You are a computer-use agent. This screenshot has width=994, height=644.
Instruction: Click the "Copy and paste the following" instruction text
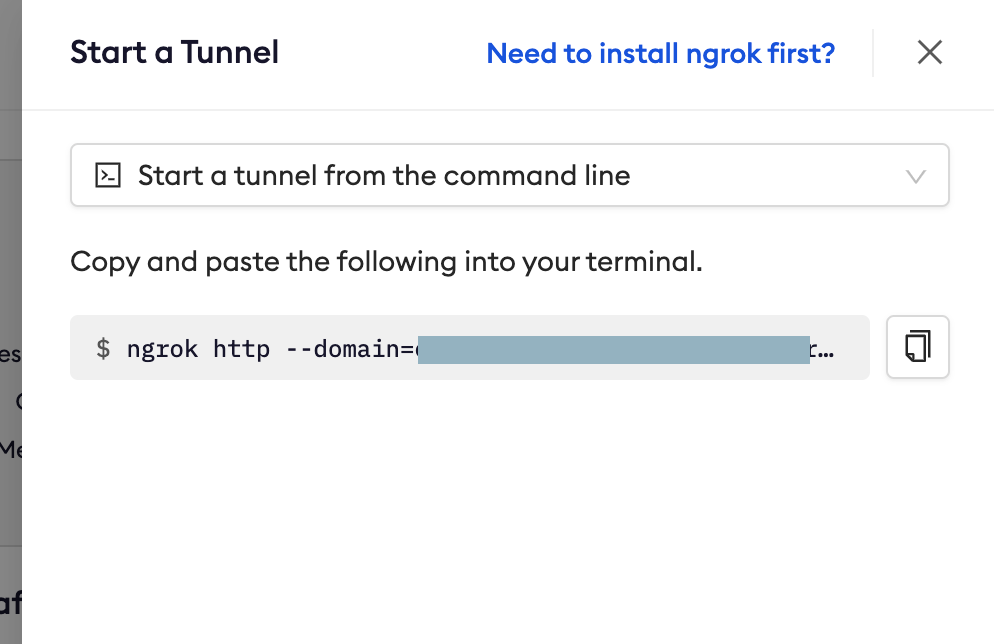(x=386, y=262)
